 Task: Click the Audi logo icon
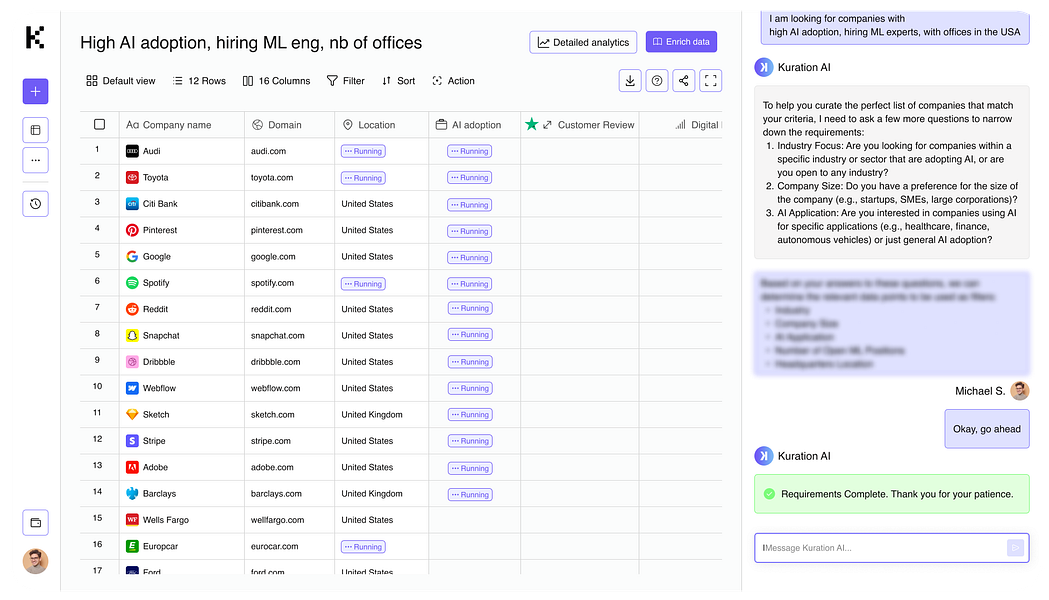point(132,151)
